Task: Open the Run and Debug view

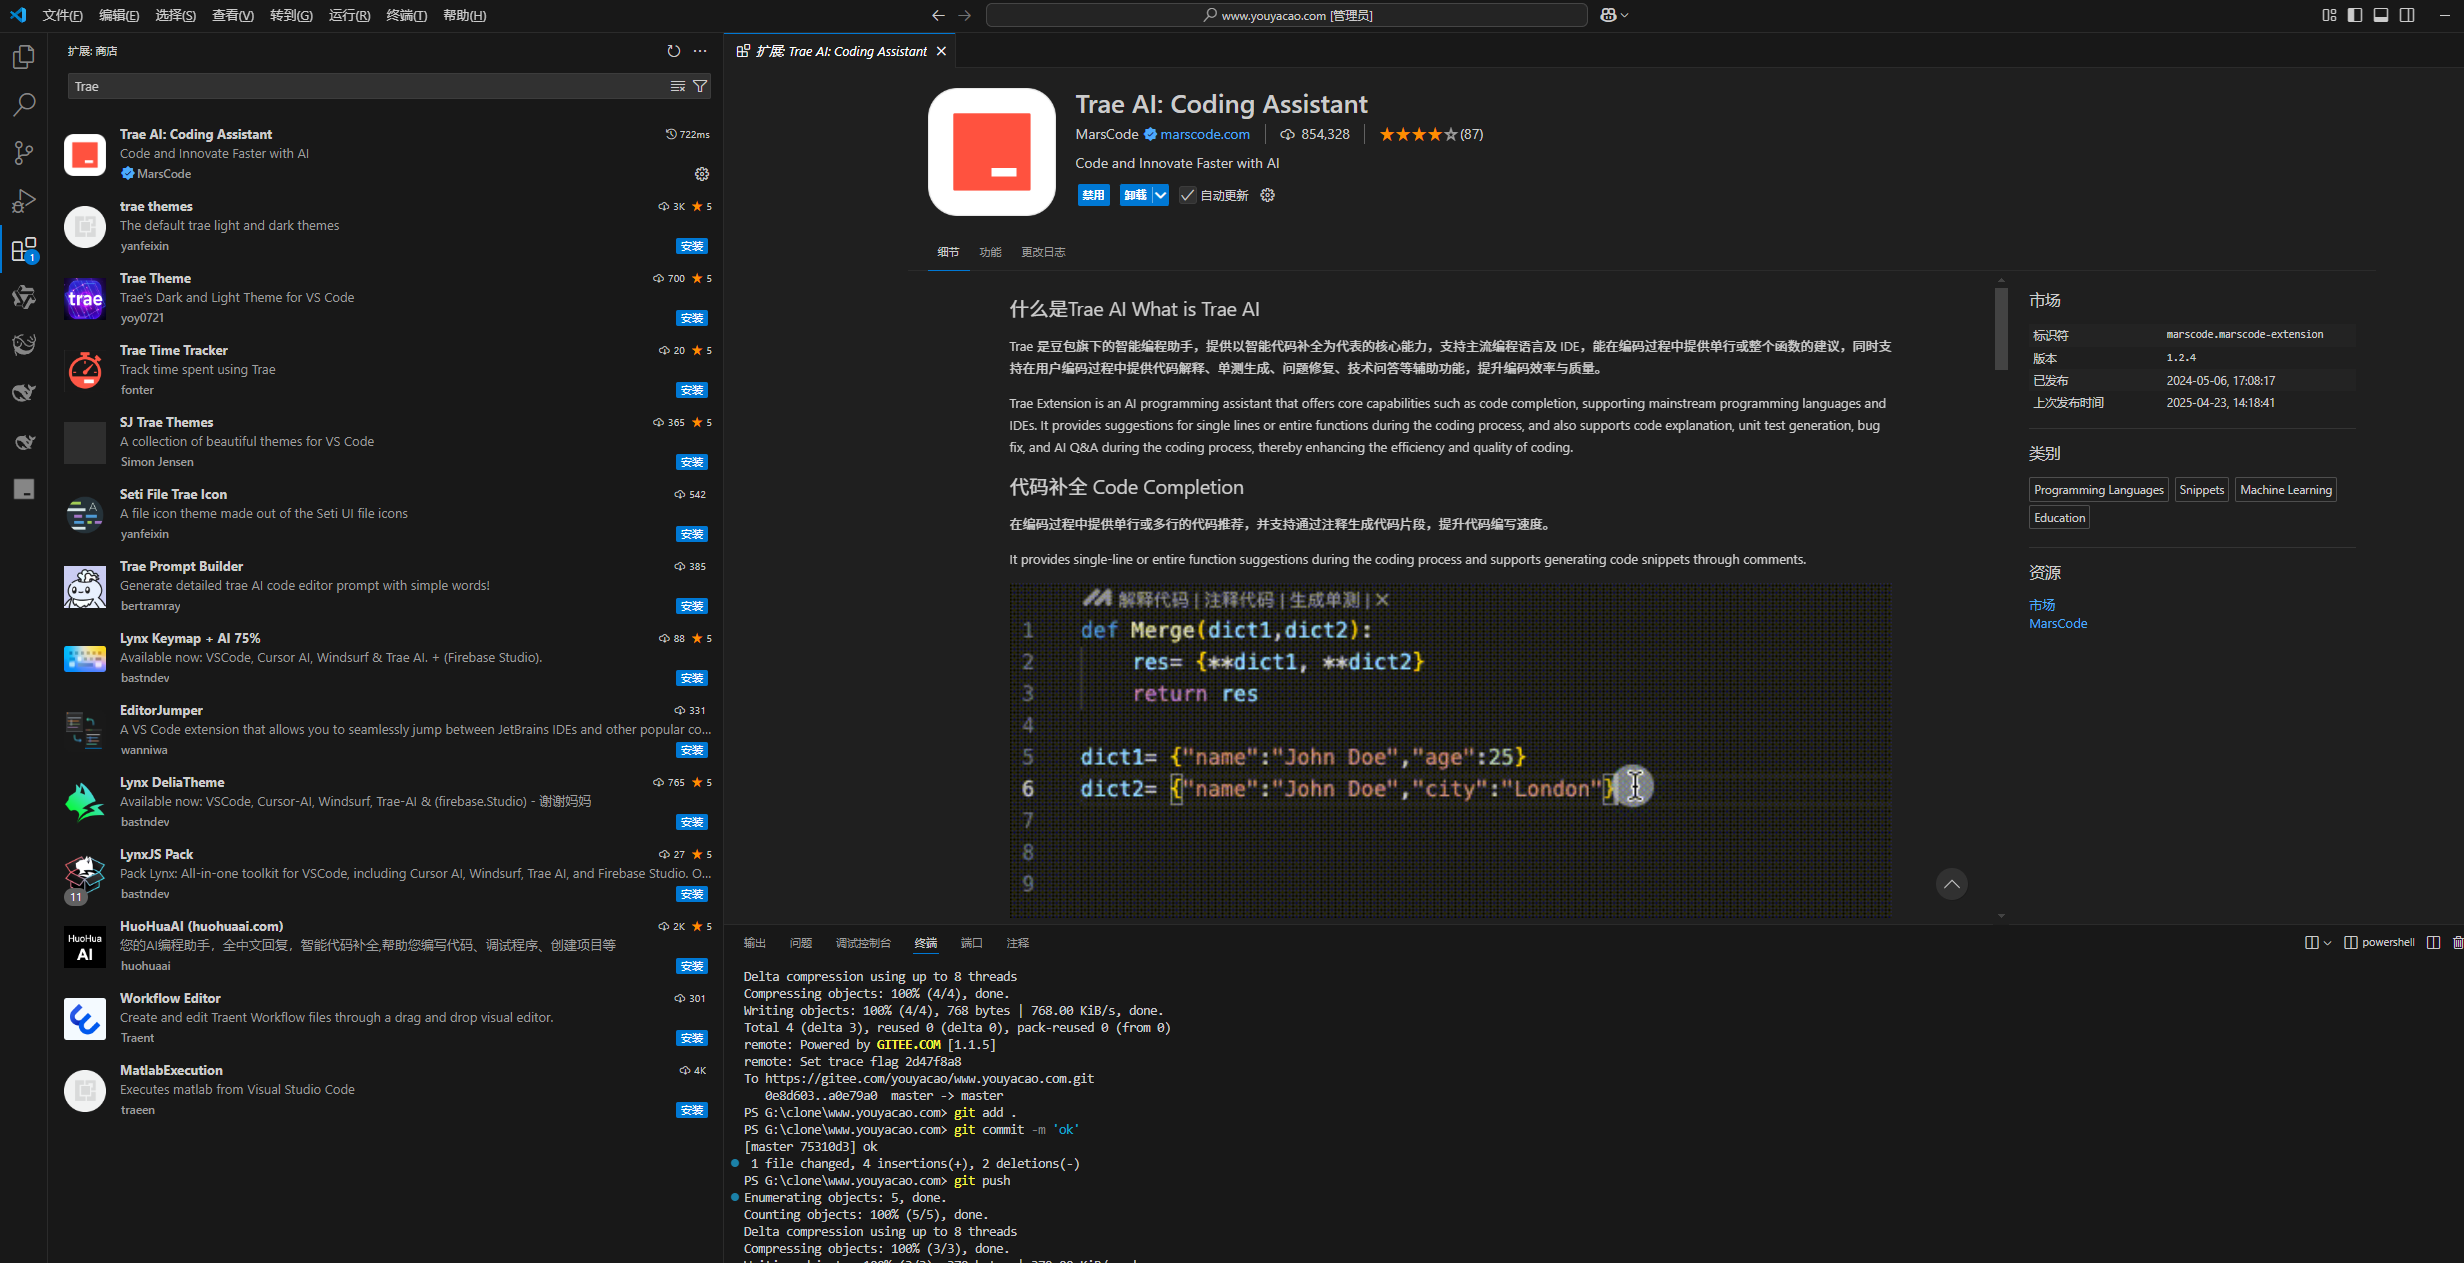Action: [24, 201]
